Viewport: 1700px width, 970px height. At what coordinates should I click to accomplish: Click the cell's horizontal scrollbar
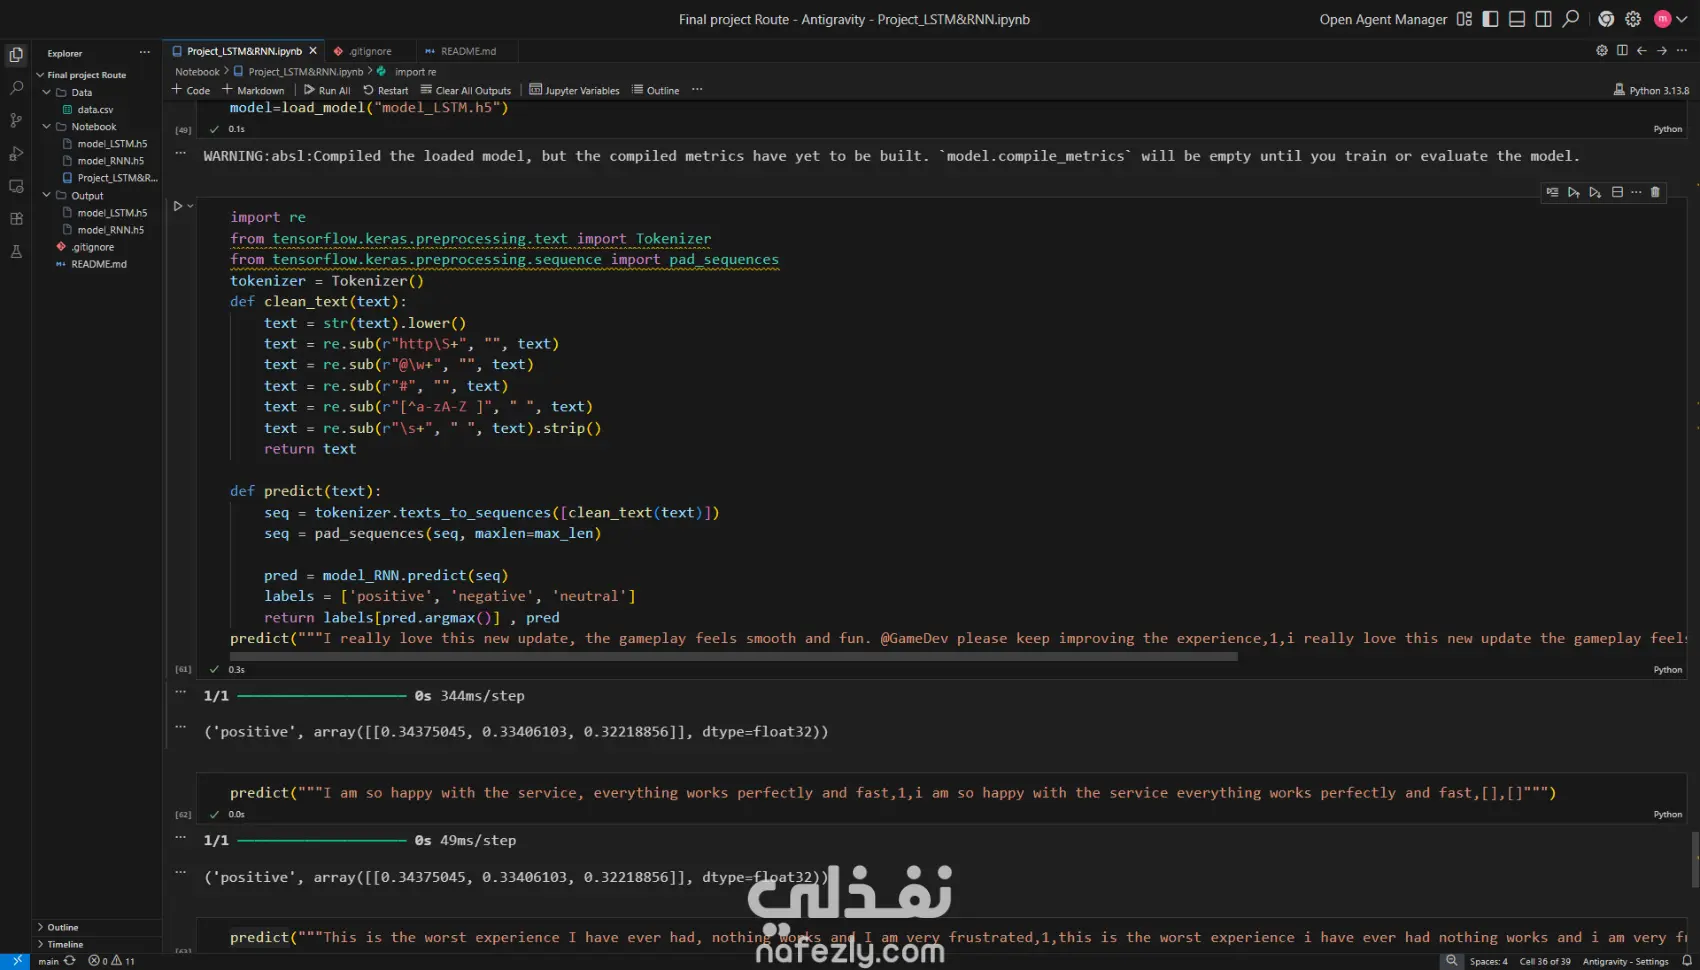coord(733,657)
